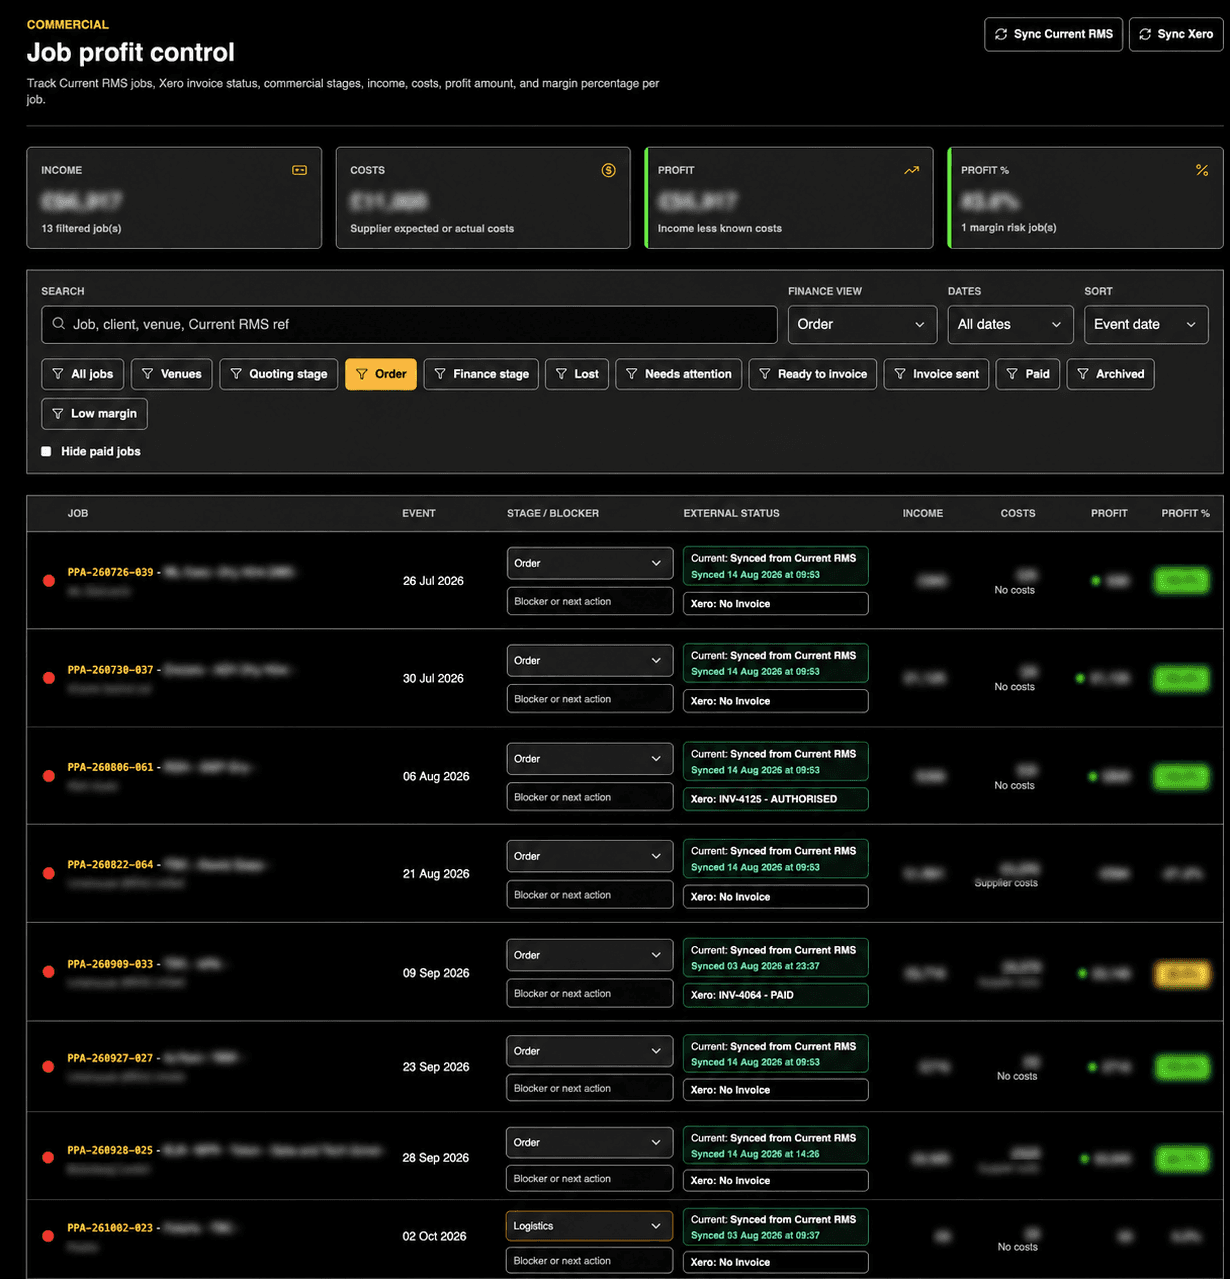The height and width of the screenshot is (1279, 1230).
Task: Select the Ready to invoice filter
Action: pyautogui.click(x=813, y=374)
